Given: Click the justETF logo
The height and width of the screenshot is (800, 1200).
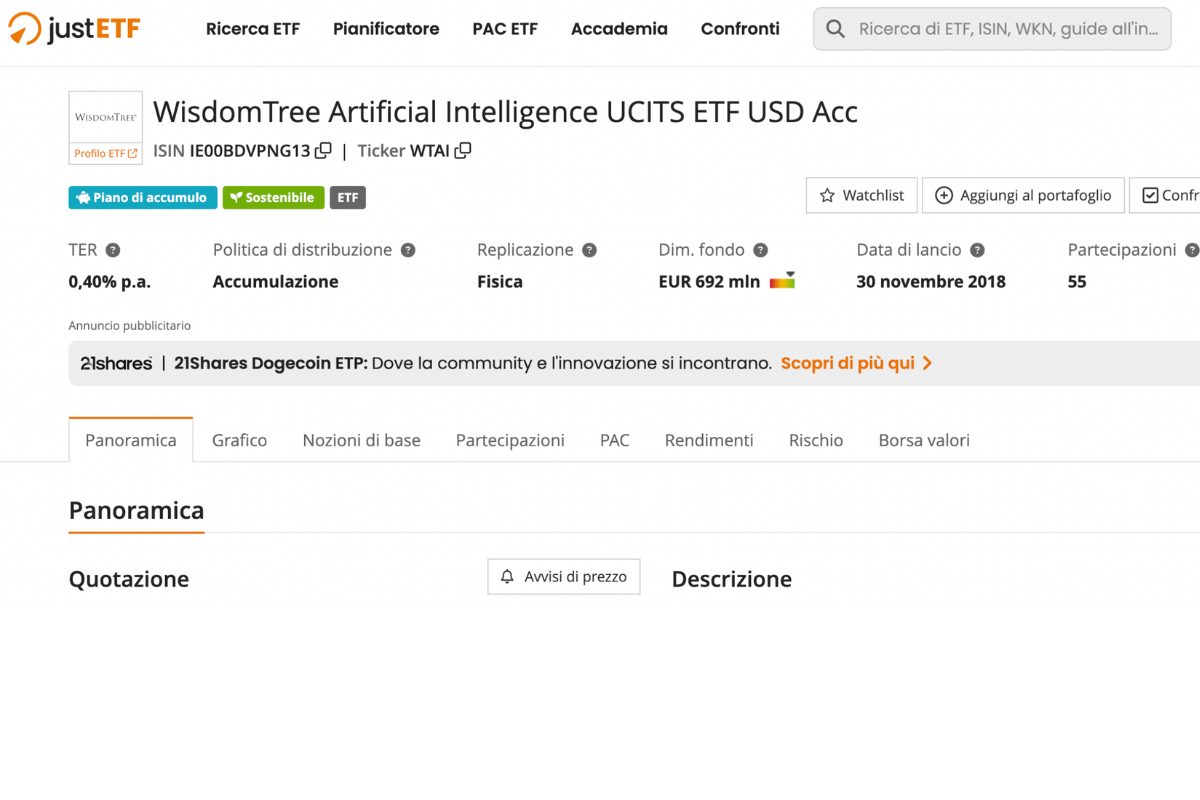Looking at the screenshot, I should (x=74, y=29).
